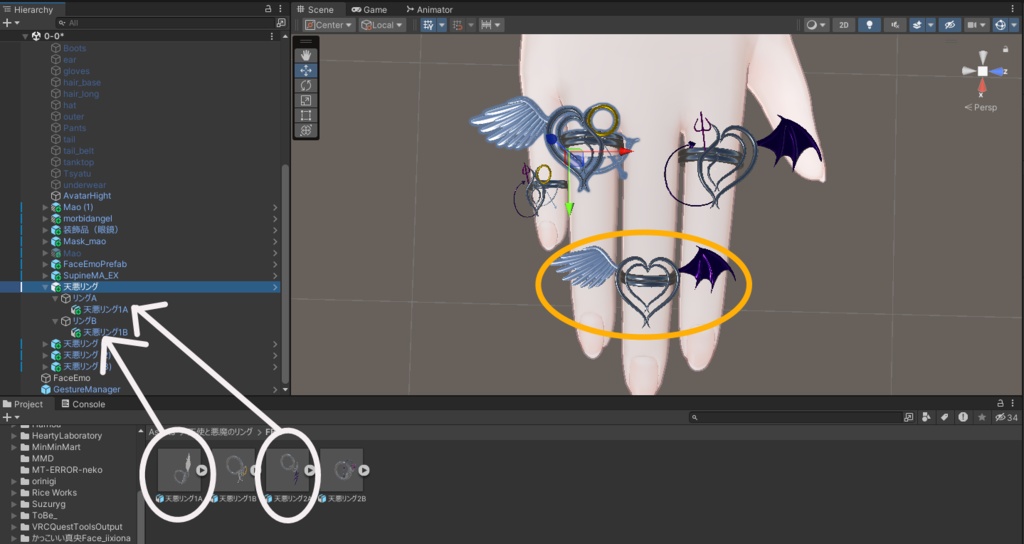The width and height of the screenshot is (1024, 544).
Task: Search by label tag icon in Project
Action: pos(944,417)
